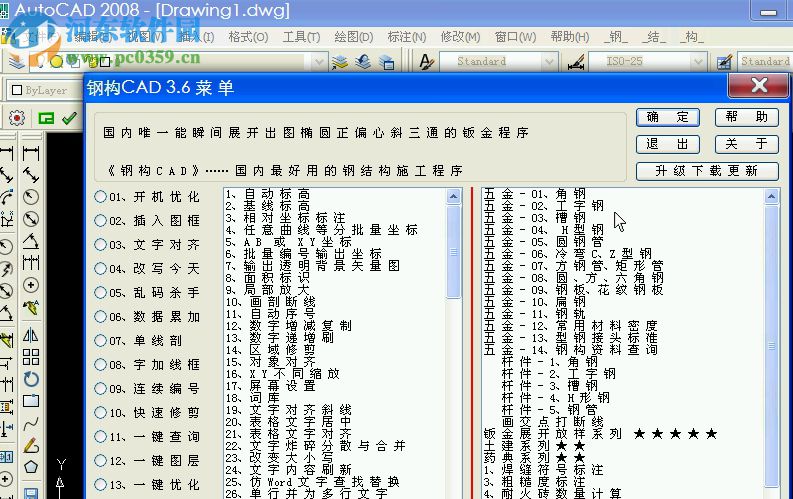This screenshot has height=499, width=793.
Task: Click the 退出 button
Action: (x=668, y=144)
